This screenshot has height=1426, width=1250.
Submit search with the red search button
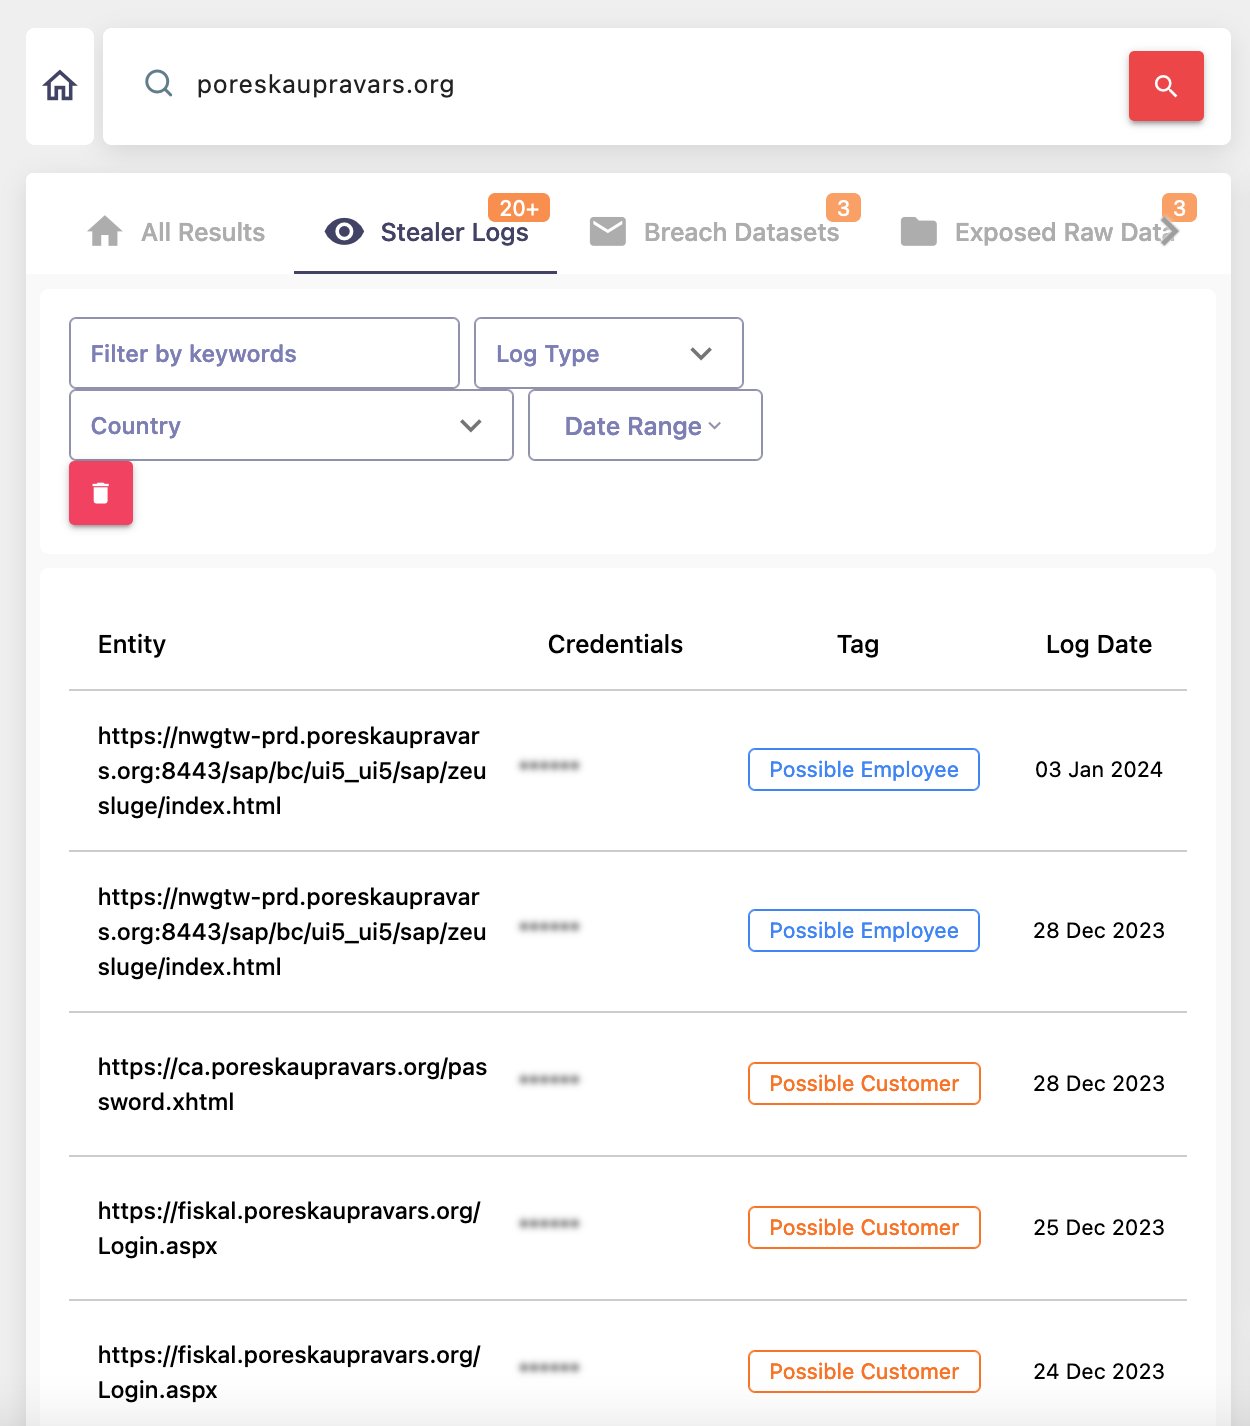pos(1166,86)
